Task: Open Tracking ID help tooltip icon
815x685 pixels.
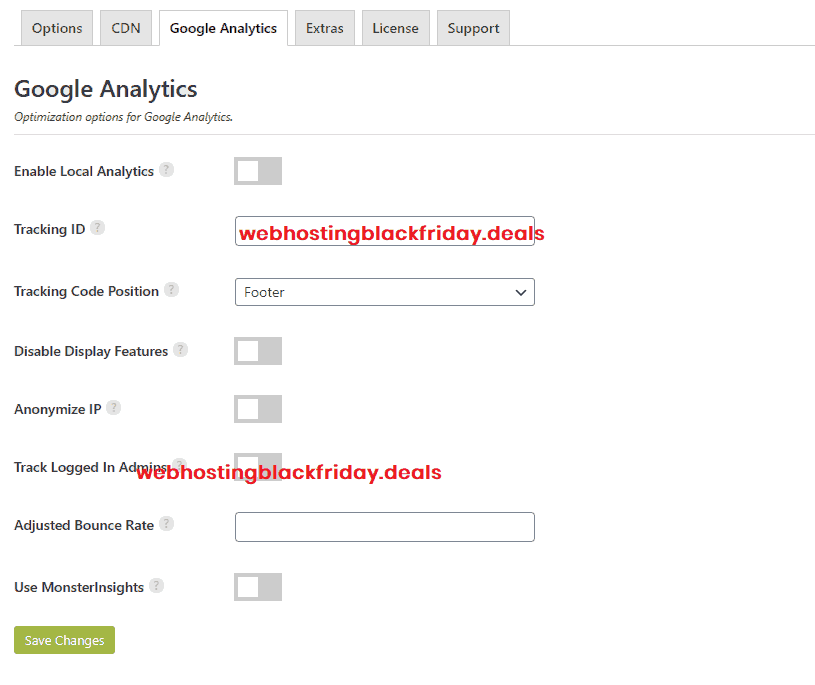Action: 97,228
